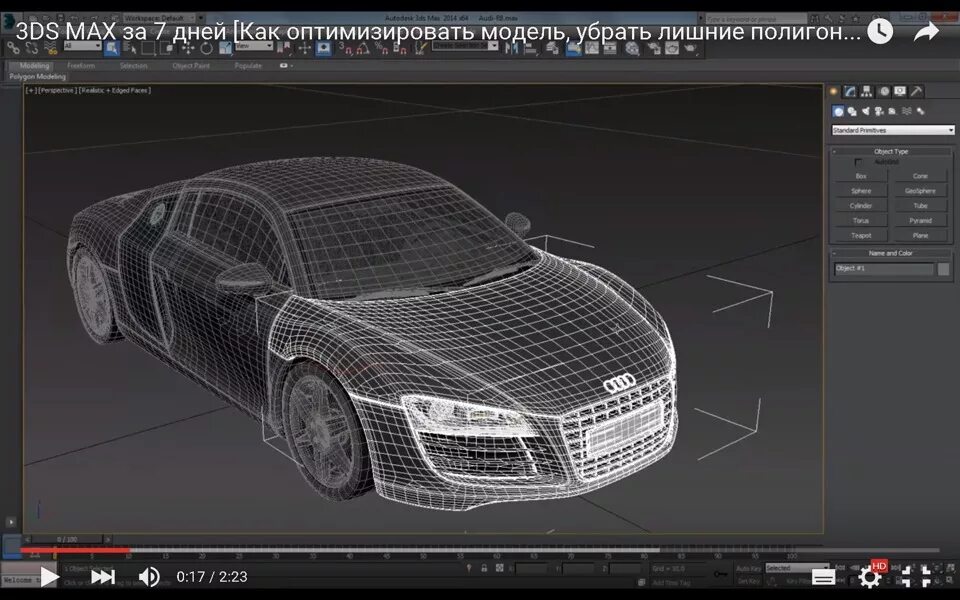
Task: Open the reference coordinate View dropdown
Action: [x=253, y=46]
